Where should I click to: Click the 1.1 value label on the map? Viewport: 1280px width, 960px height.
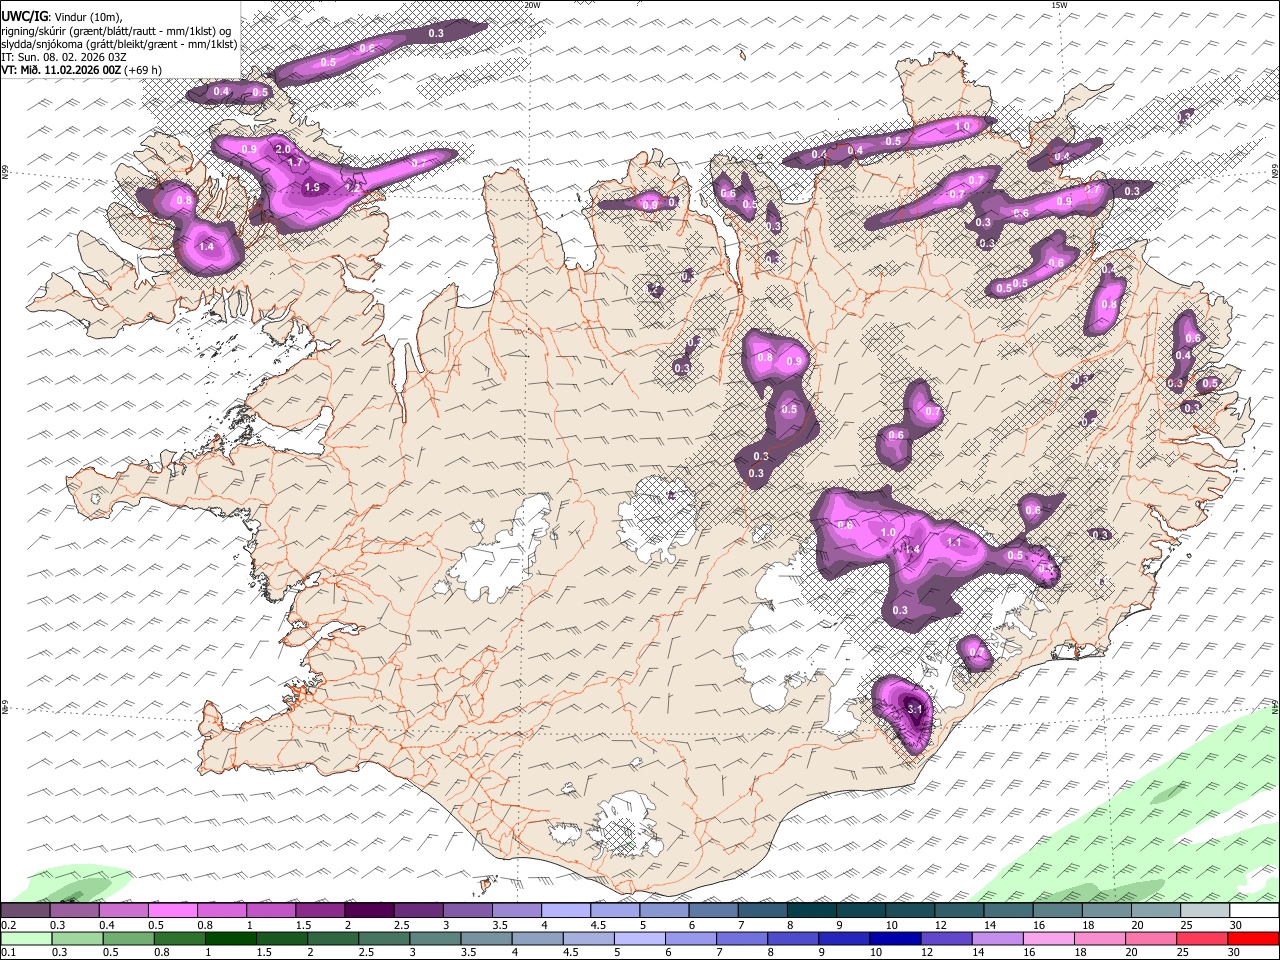[953, 543]
